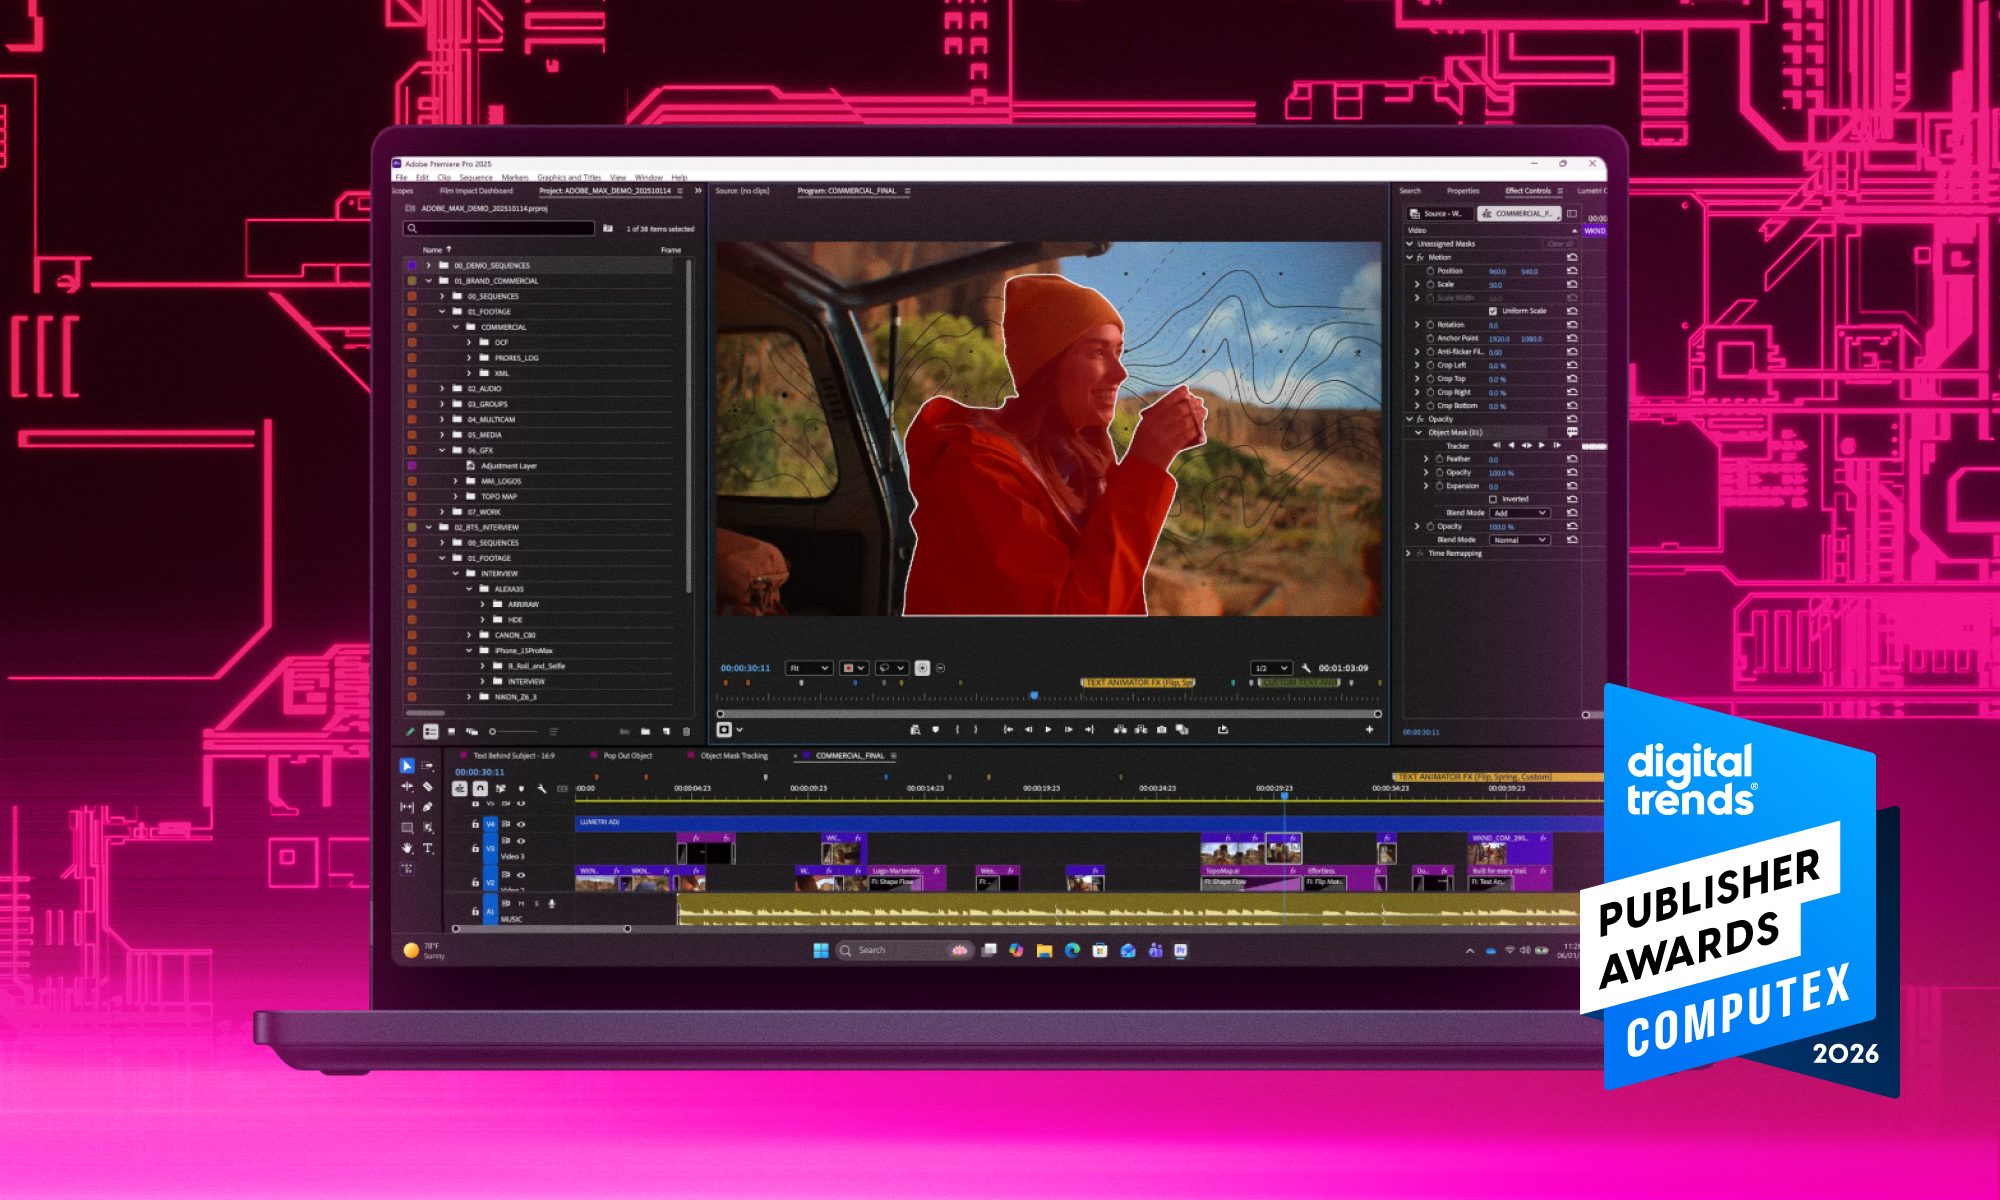Toggle timeline Snap magnet button

[481, 789]
